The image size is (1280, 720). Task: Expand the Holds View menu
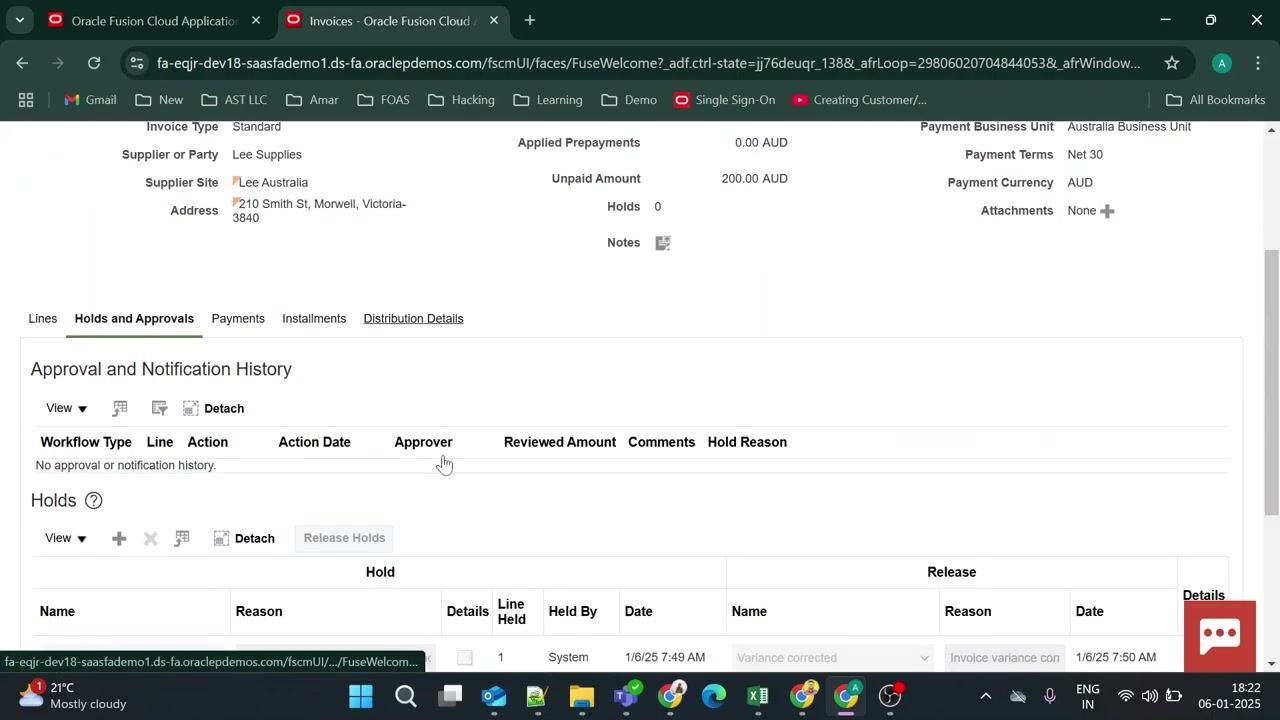[x=66, y=538]
